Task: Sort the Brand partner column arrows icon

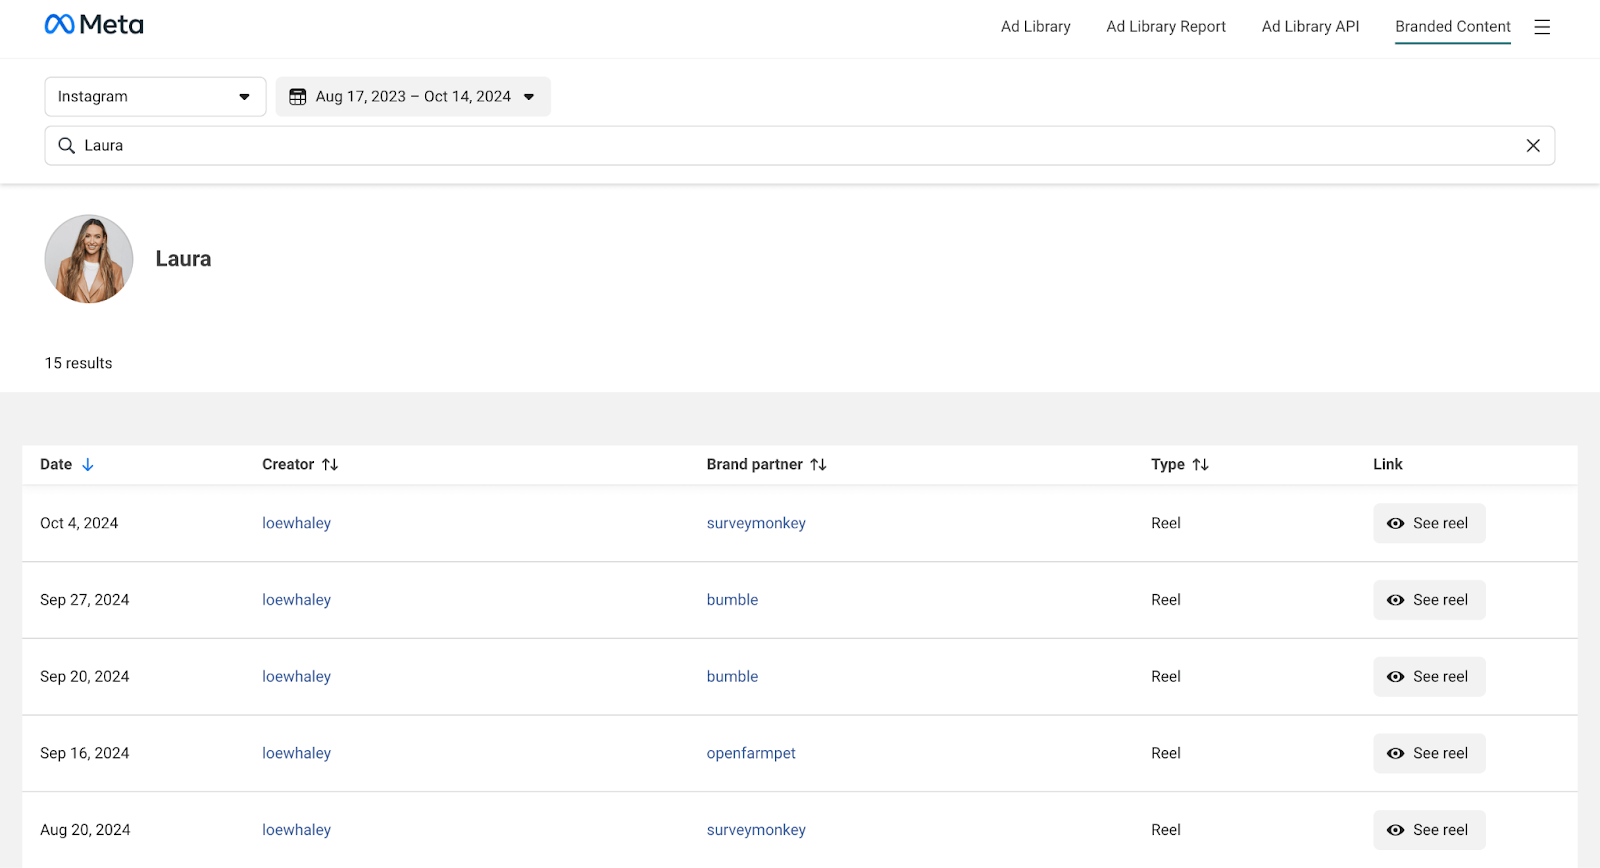Action: [x=818, y=465]
